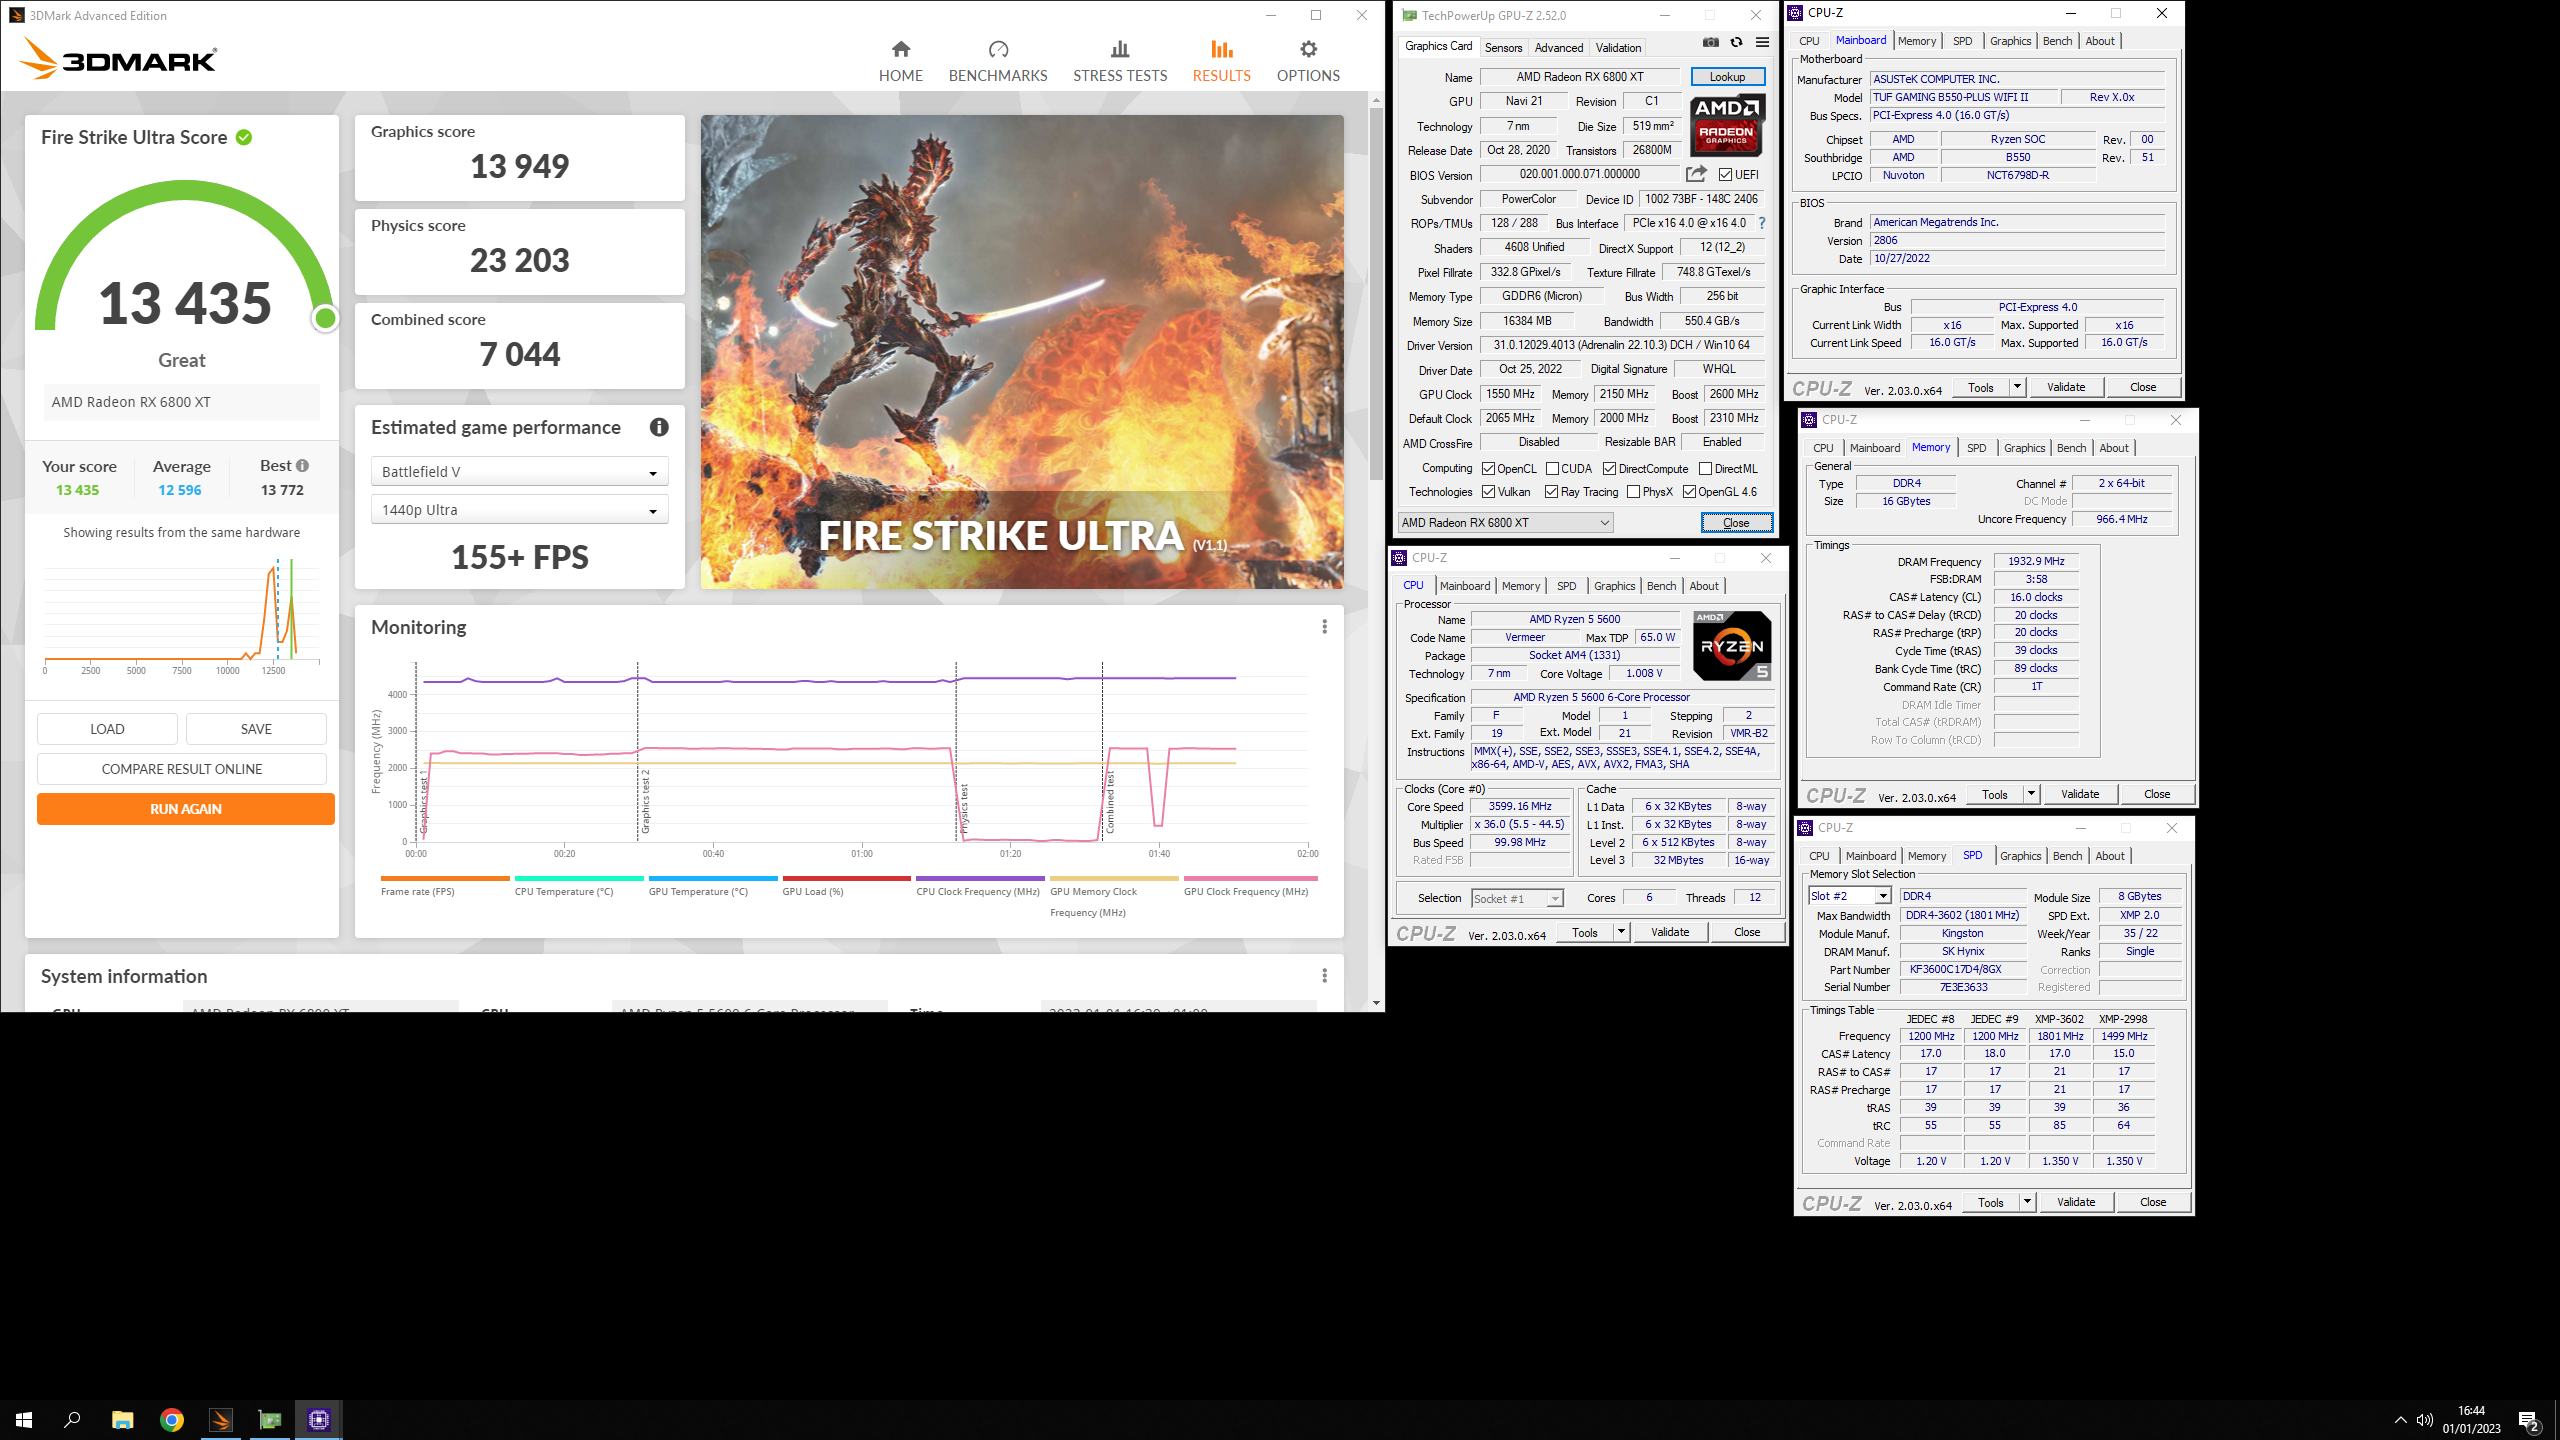
Task: Open the 3DMark OPTIONS gear
Action: coord(1308,61)
